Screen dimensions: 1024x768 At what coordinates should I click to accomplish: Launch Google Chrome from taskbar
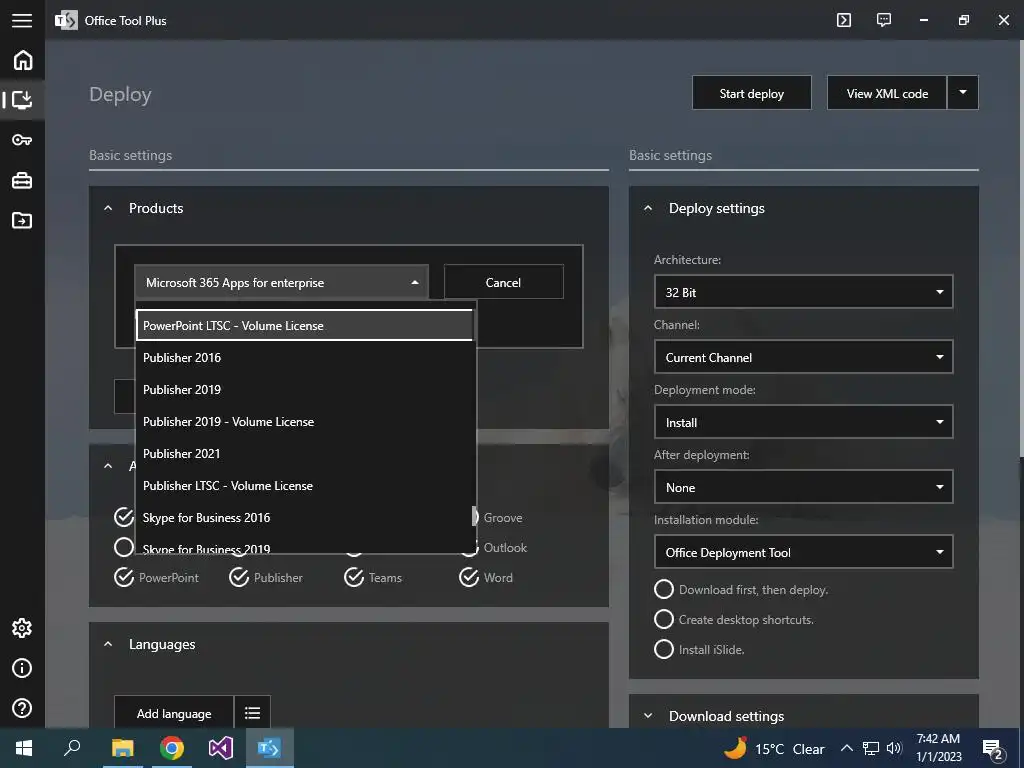[x=172, y=748]
